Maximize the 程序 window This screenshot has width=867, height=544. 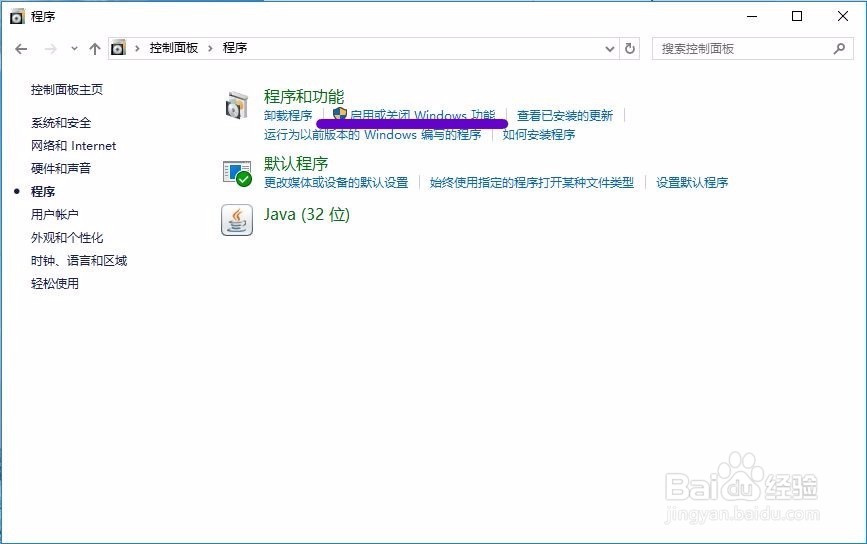[797, 17]
